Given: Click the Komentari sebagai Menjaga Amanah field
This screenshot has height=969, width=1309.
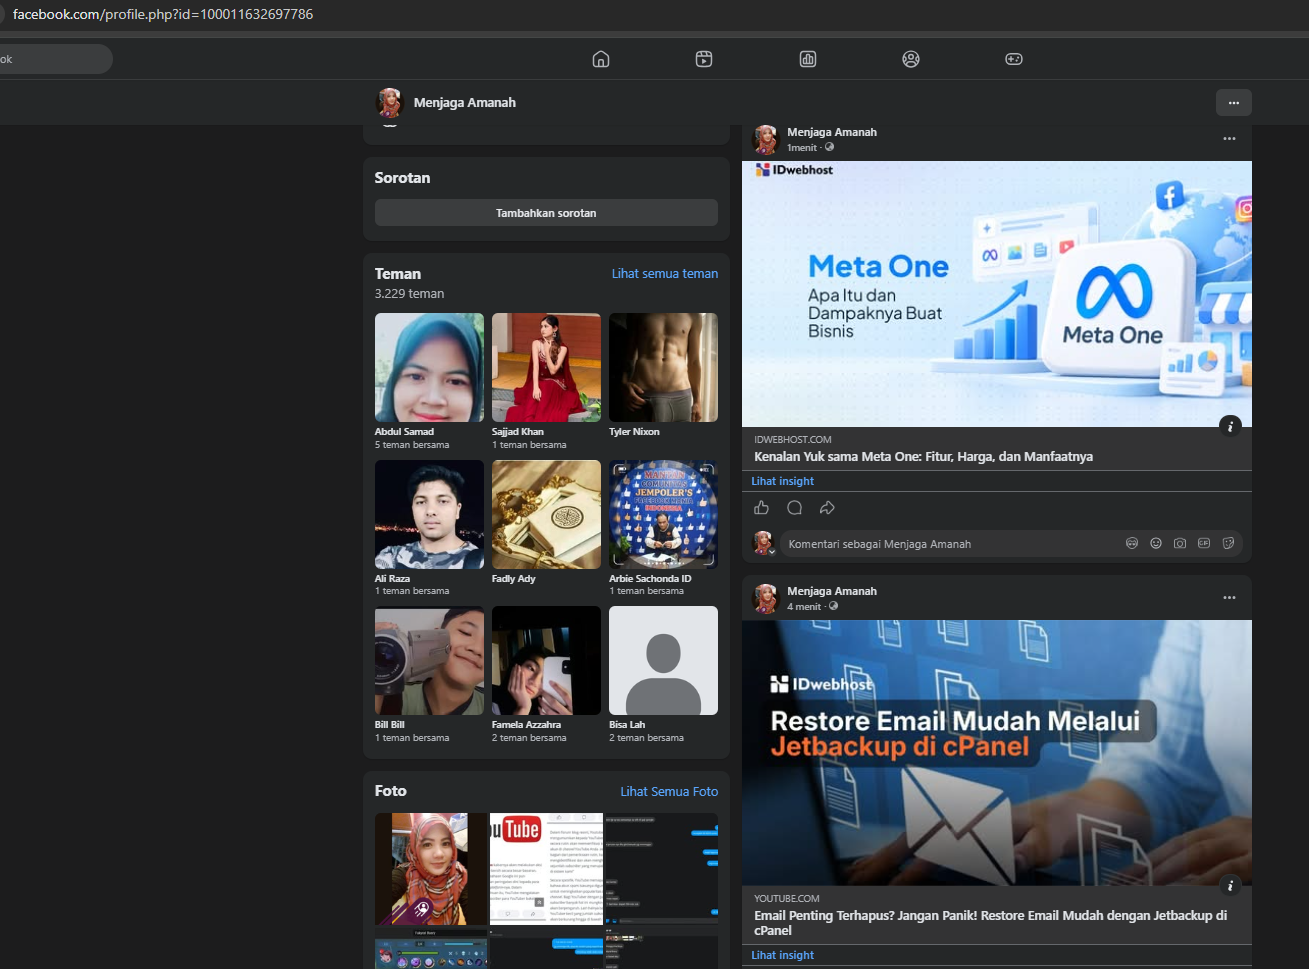Looking at the screenshot, I should (x=950, y=544).
